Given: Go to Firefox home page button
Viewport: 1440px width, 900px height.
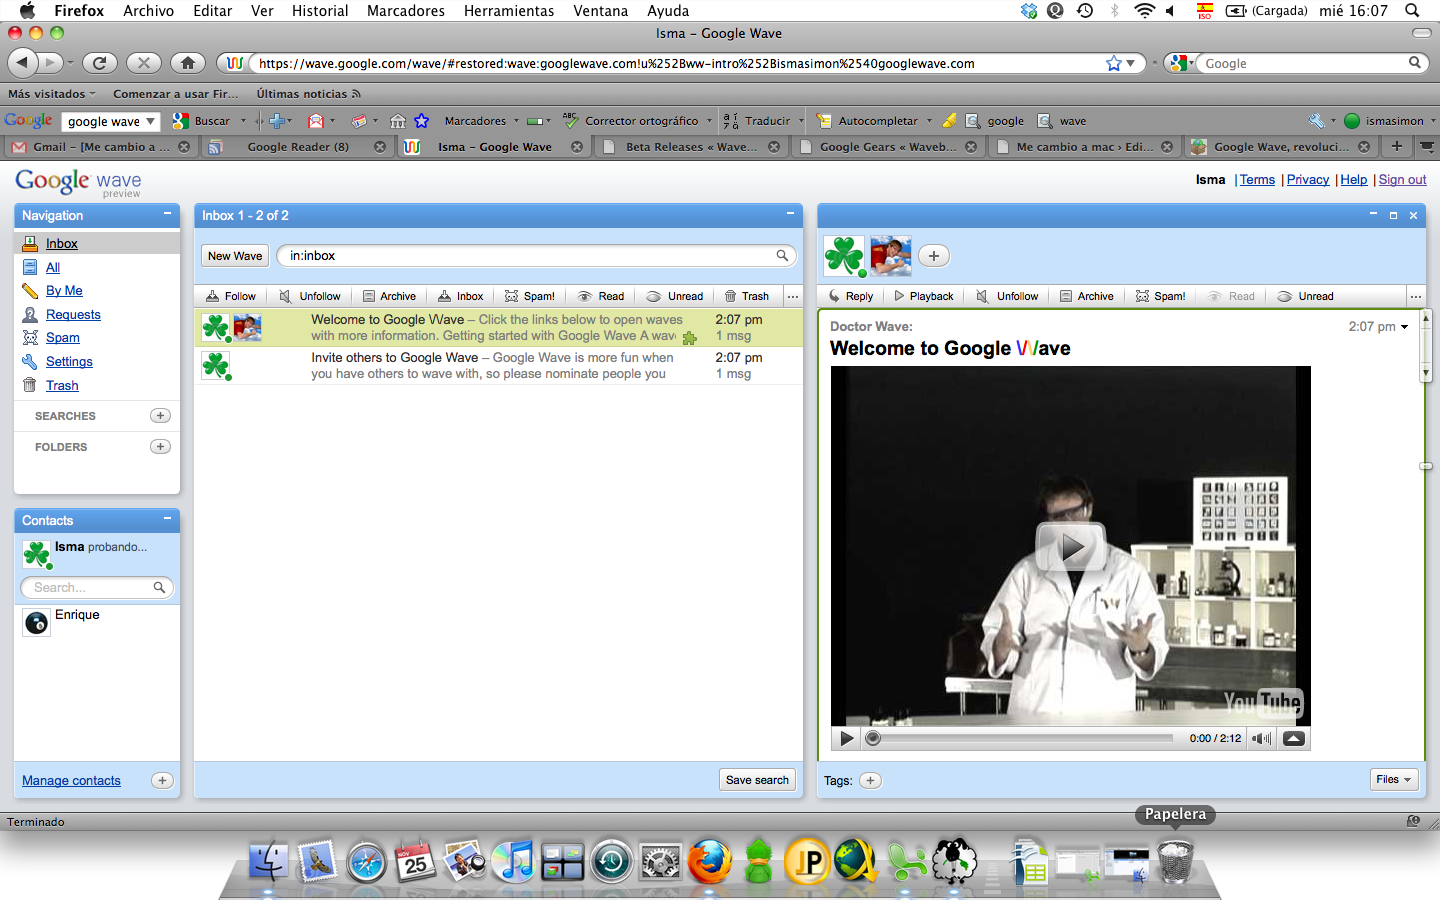Looking at the screenshot, I should 188,63.
